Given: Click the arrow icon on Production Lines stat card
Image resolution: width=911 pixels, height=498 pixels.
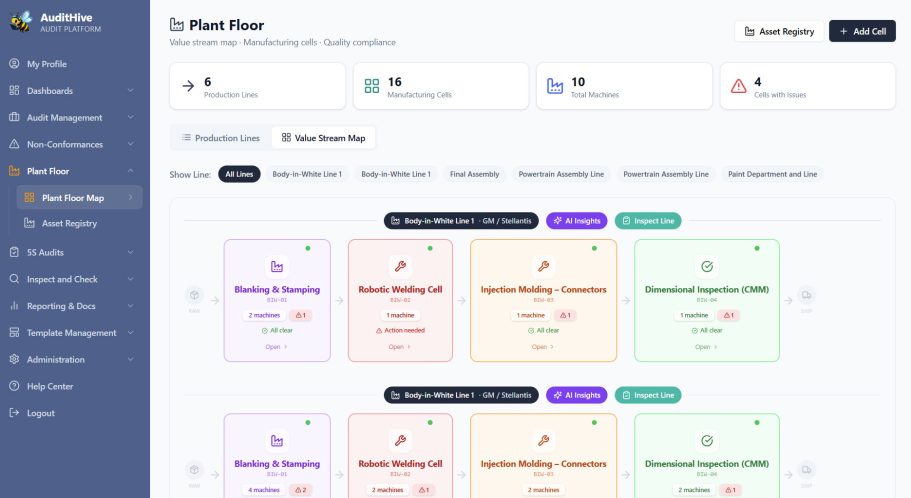Looking at the screenshot, I should click(x=188, y=87).
